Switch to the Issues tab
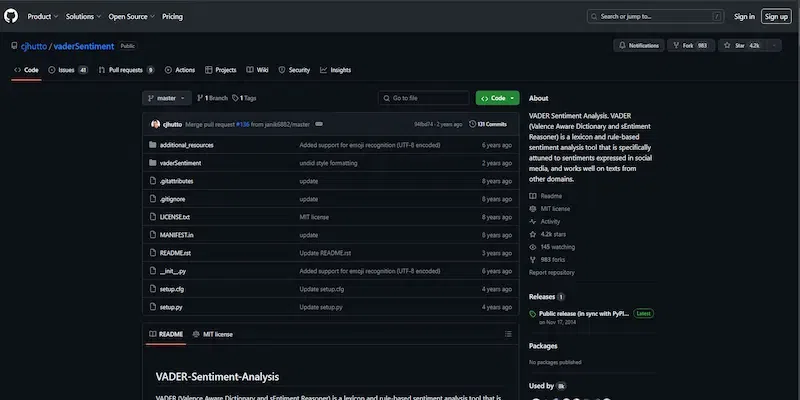 pyautogui.click(x=68, y=70)
